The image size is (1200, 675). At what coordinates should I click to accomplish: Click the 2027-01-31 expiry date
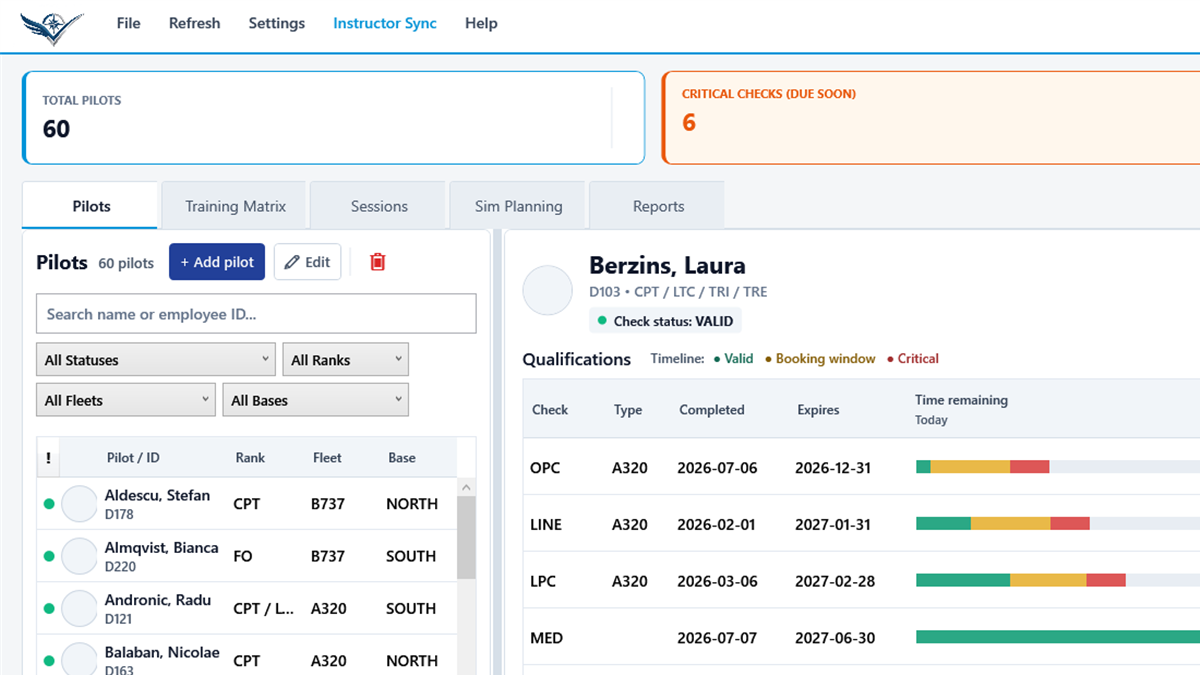[833, 524]
